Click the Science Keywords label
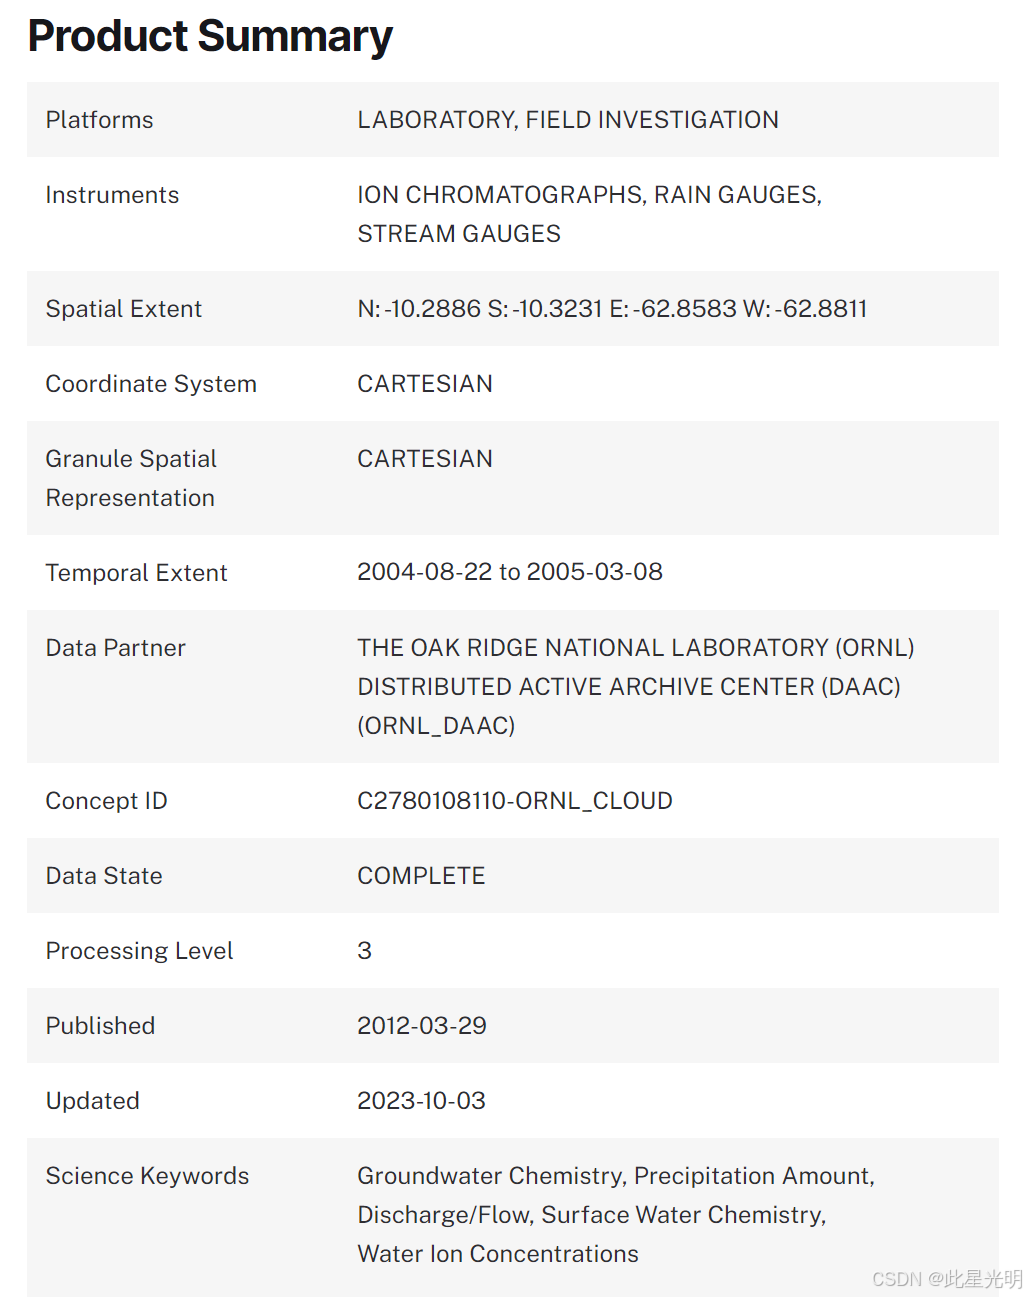Image resolution: width=1027 pixels, height=1297 pixels. click(147, 1176)
